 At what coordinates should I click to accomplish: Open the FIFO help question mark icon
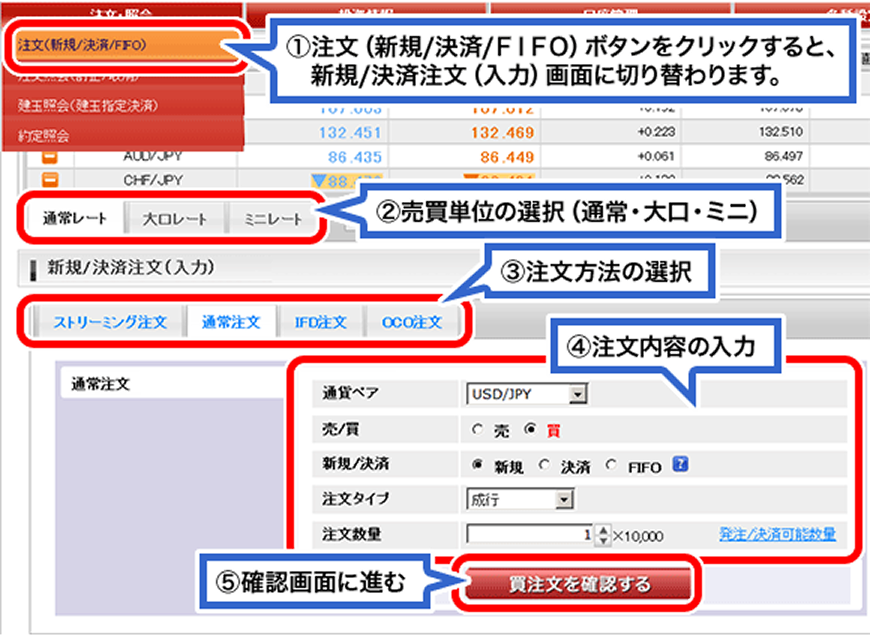pos(681,461)
